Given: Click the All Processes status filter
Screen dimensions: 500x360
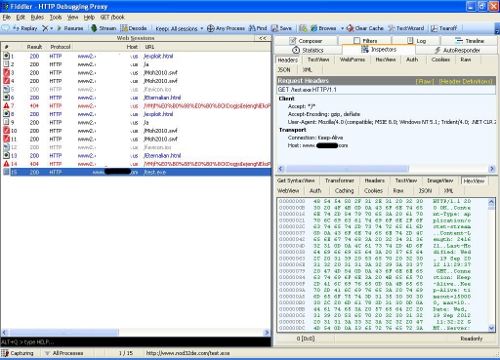Looking at the screenshot, I should pyautogui.click(x=64, y=353).
